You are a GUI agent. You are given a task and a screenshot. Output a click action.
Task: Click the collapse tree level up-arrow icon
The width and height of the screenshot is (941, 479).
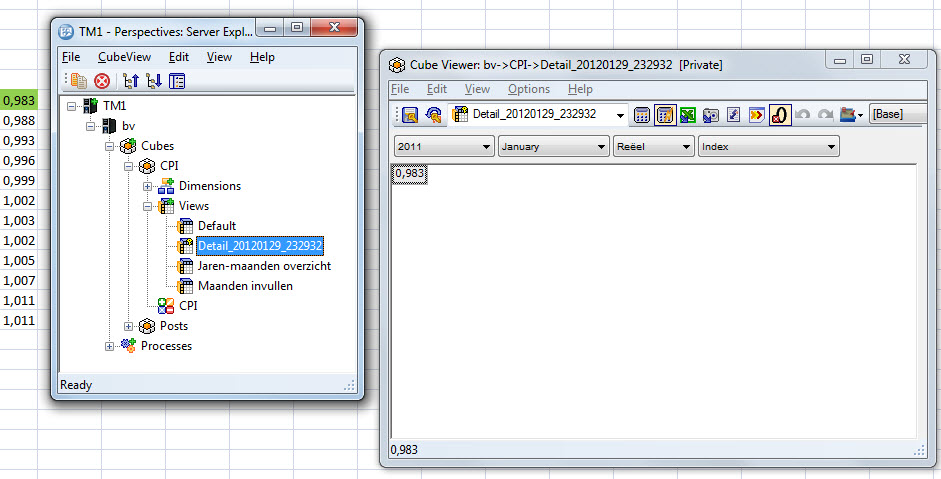click(130, 81)
